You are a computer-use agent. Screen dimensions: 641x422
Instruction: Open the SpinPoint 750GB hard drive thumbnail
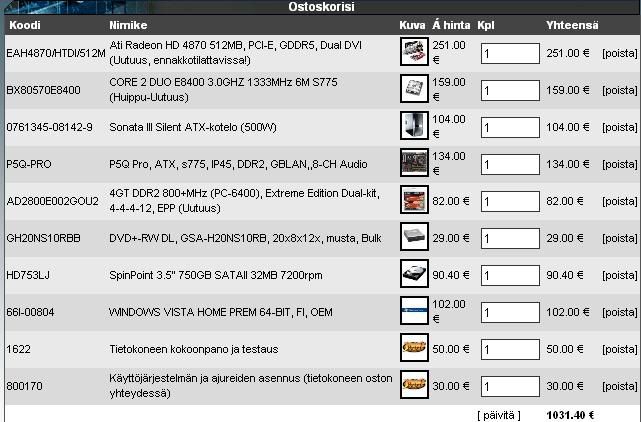point(414,274)
